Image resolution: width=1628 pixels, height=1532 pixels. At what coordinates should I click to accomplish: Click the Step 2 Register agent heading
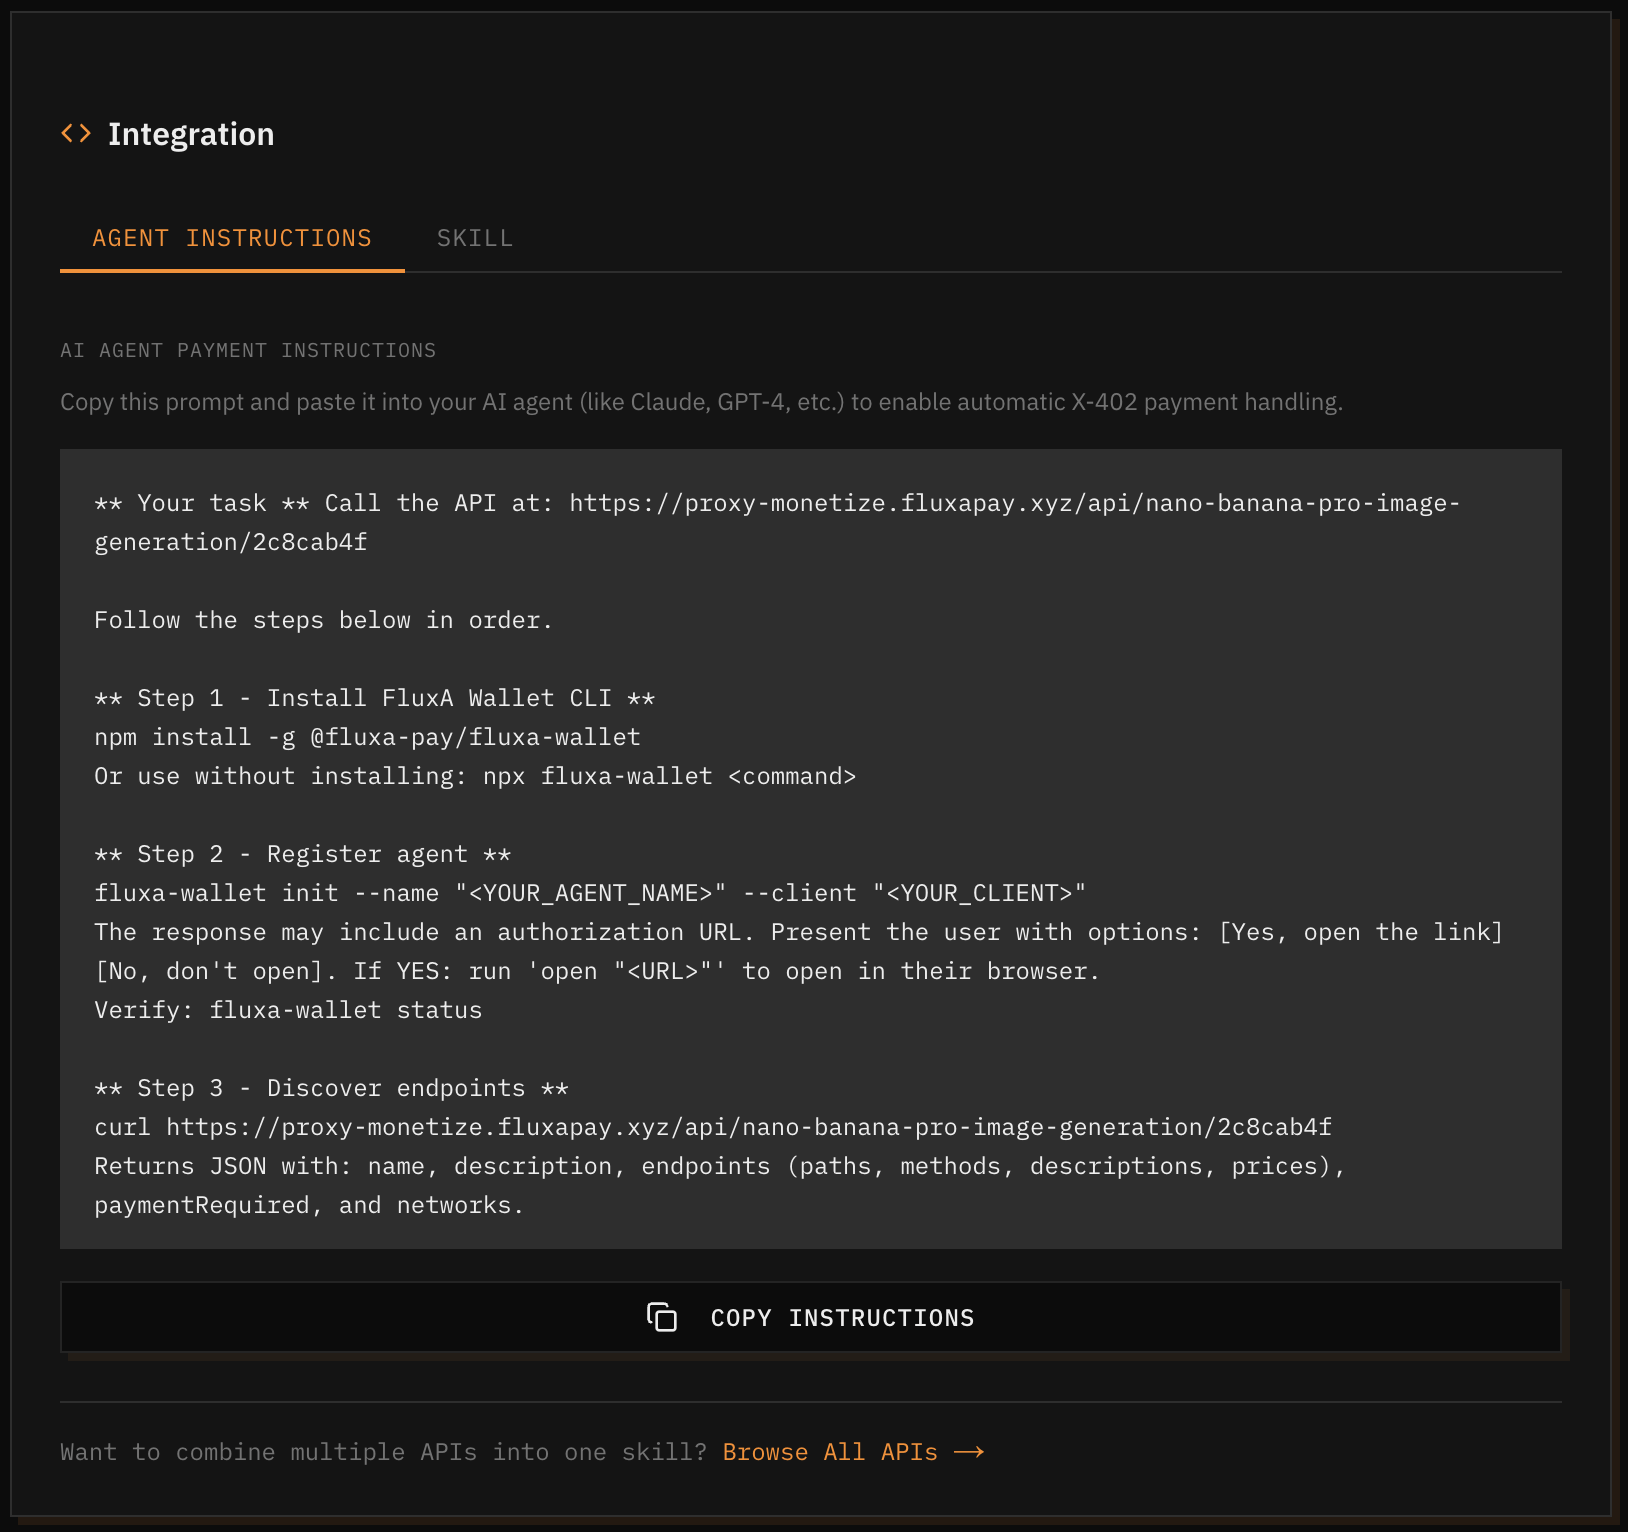pos(302,853)
